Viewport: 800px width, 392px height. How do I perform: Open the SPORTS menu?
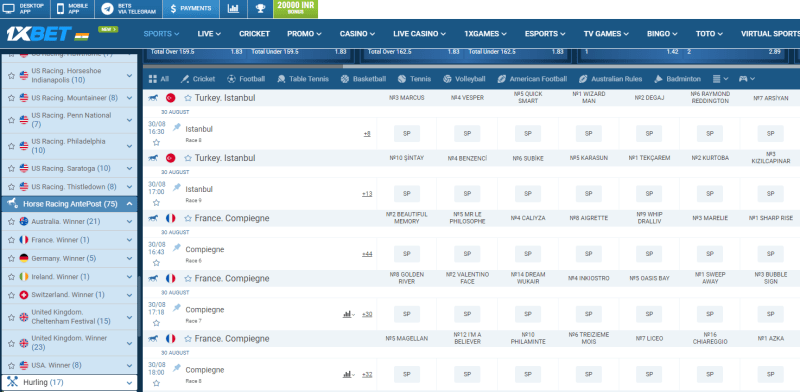point(161,34)
